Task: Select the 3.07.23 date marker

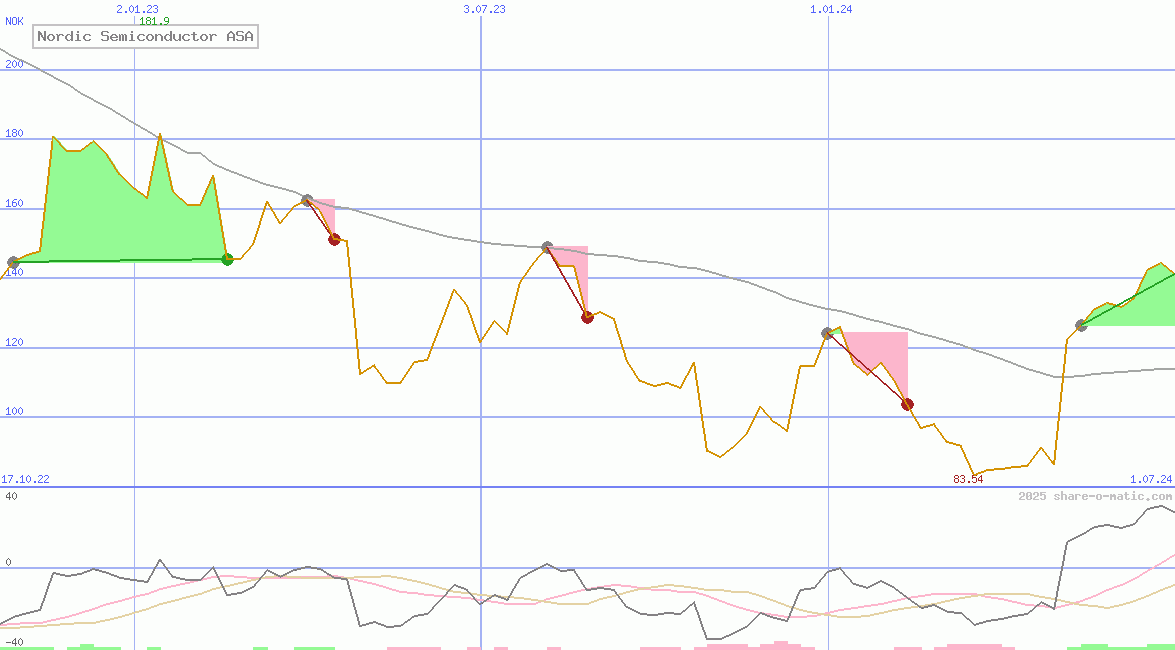Action: [484, 9]
